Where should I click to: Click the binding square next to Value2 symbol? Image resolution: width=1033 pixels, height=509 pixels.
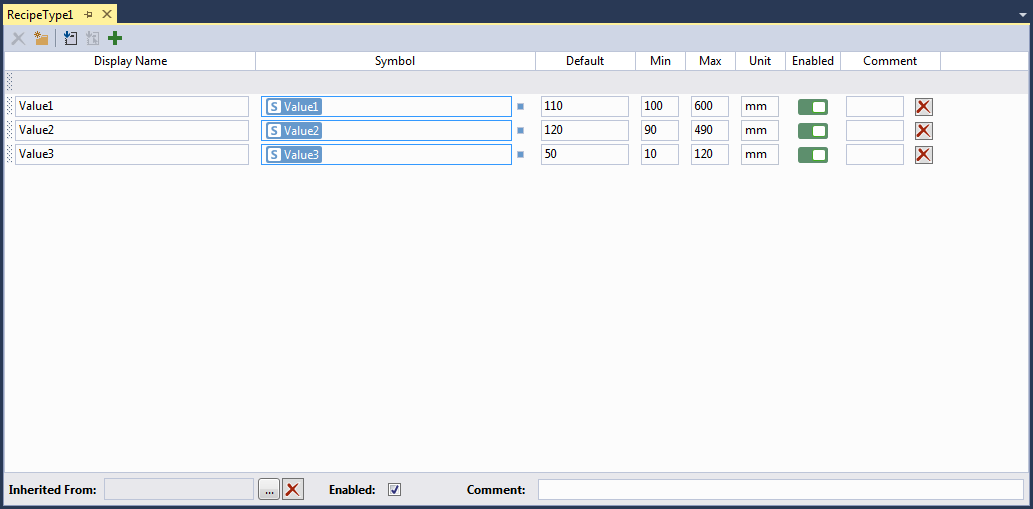click(520, 130)
